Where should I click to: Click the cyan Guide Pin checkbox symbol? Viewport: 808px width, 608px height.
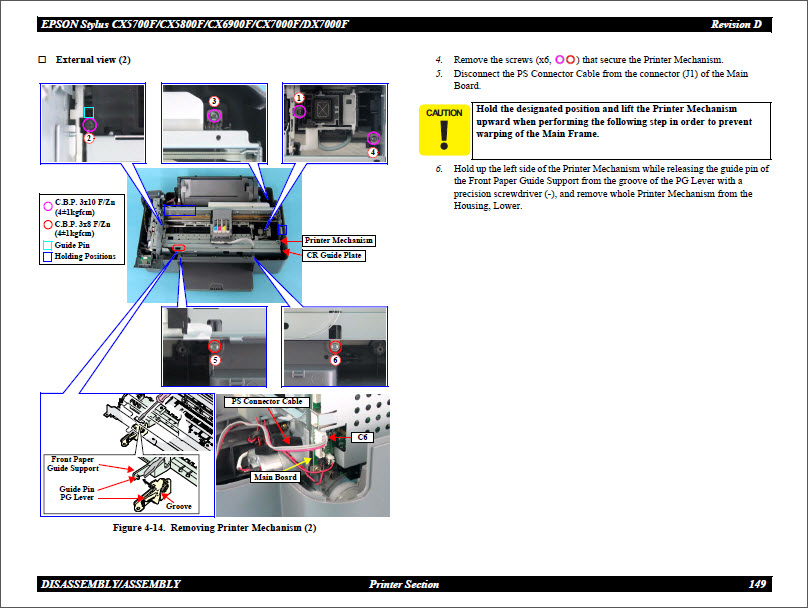tap(47, 245)
